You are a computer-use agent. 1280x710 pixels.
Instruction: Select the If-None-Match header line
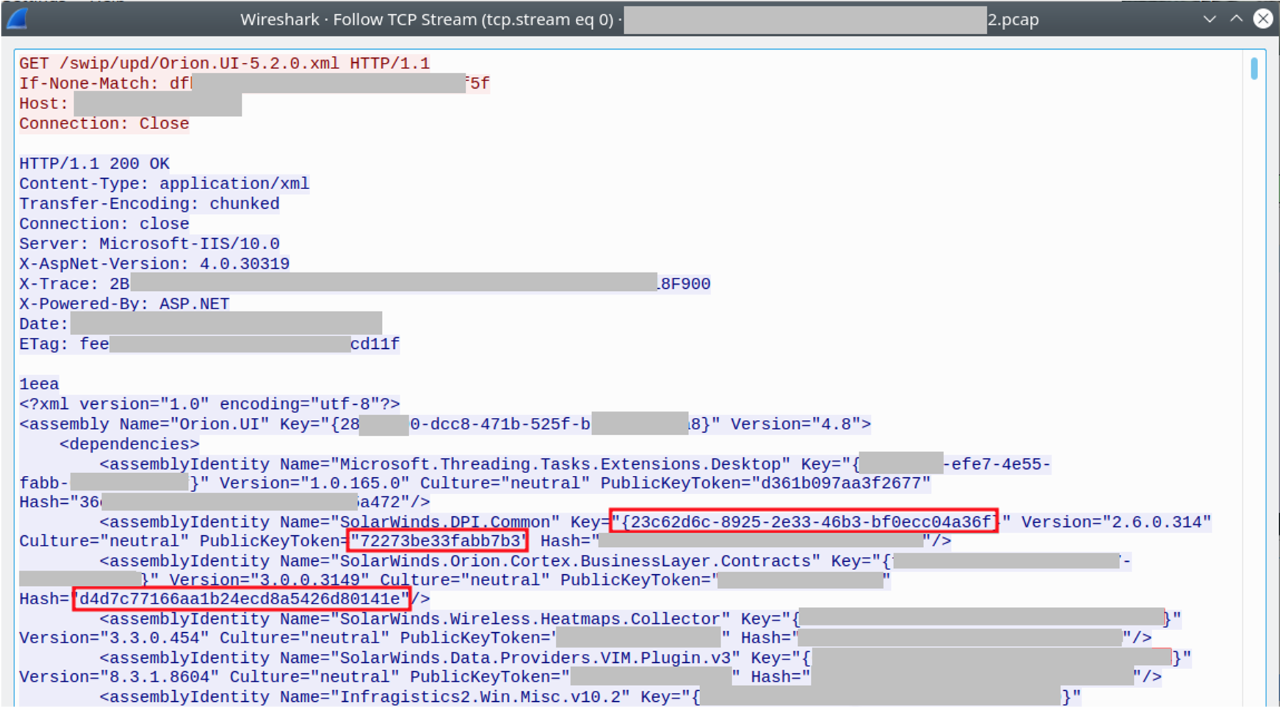point(254,84)
